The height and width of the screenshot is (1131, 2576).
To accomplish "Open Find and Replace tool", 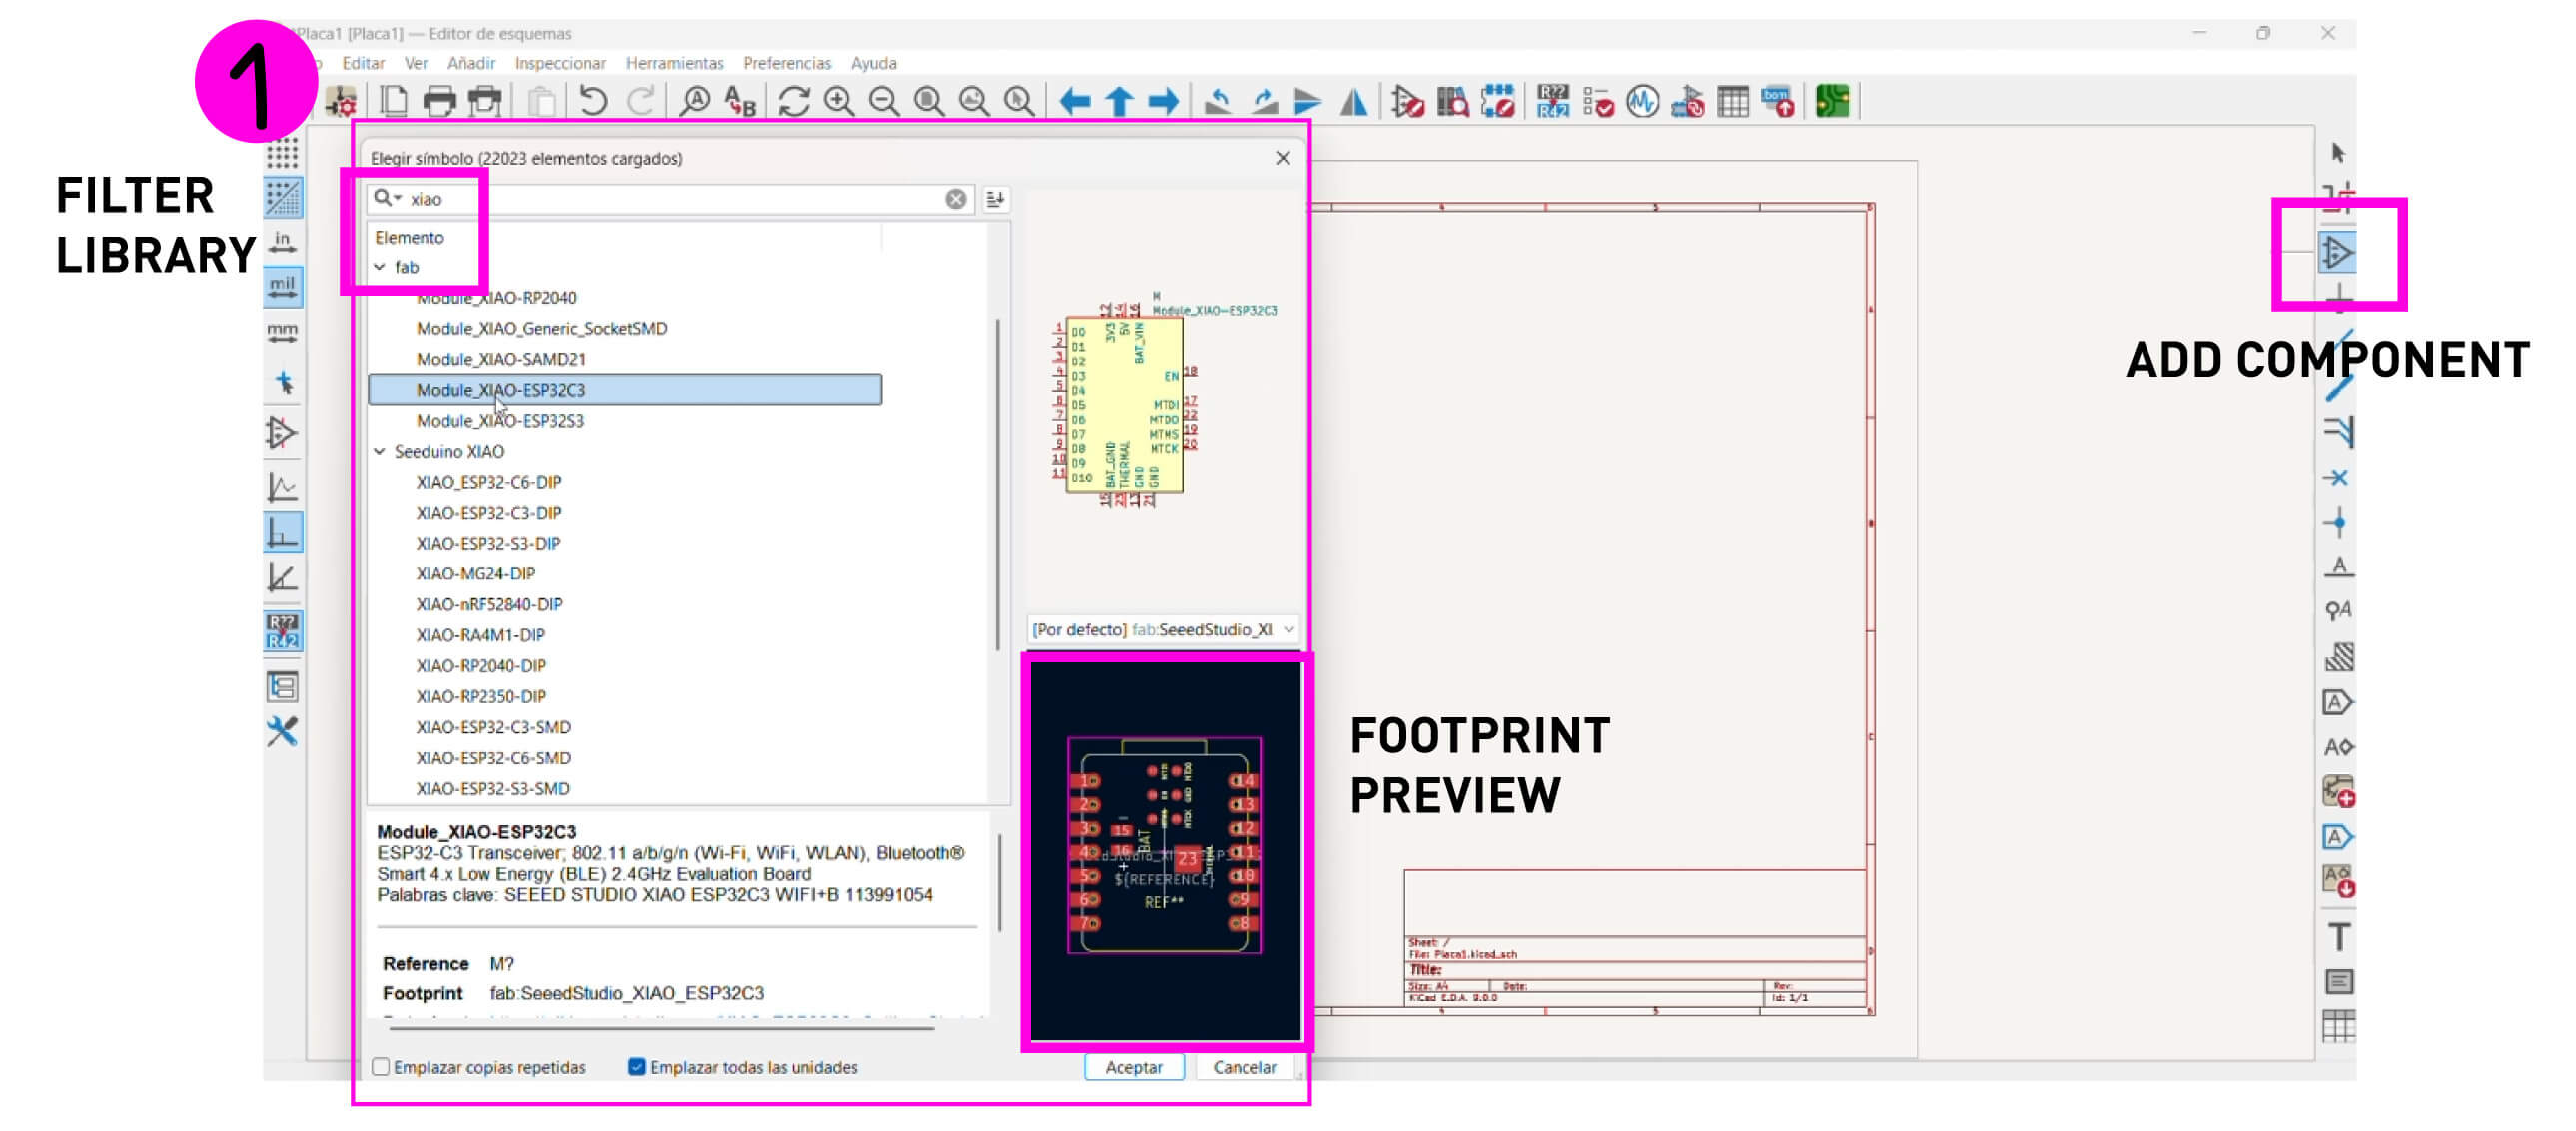I will [740, 101].
